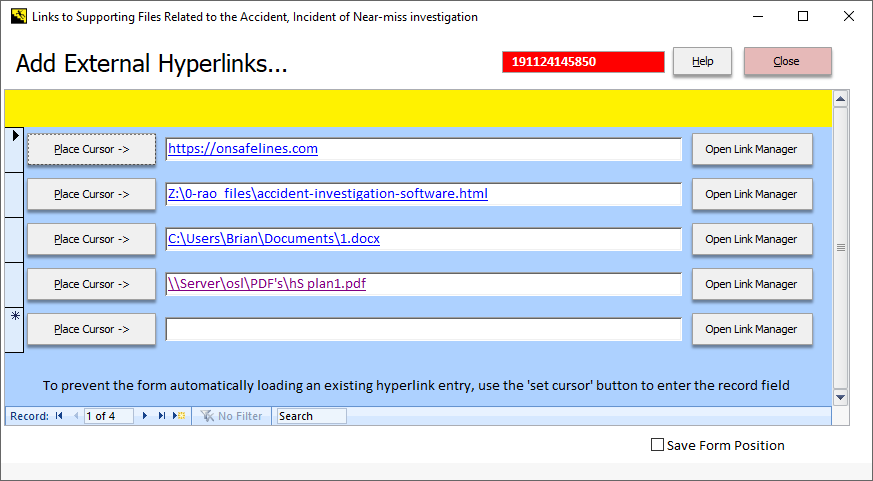Click the scrollbar up arrow

tap(841, 99)
